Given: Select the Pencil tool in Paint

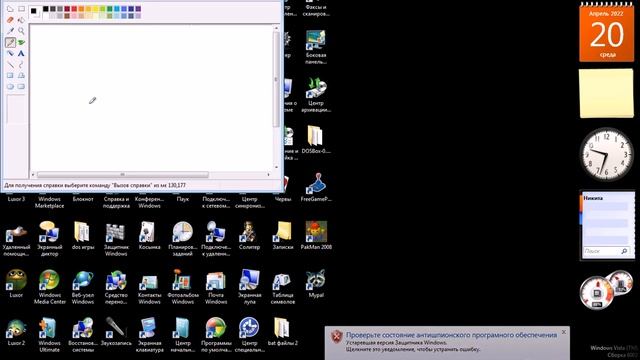Looking at the screenshot, I should click(x=10, y=42).
